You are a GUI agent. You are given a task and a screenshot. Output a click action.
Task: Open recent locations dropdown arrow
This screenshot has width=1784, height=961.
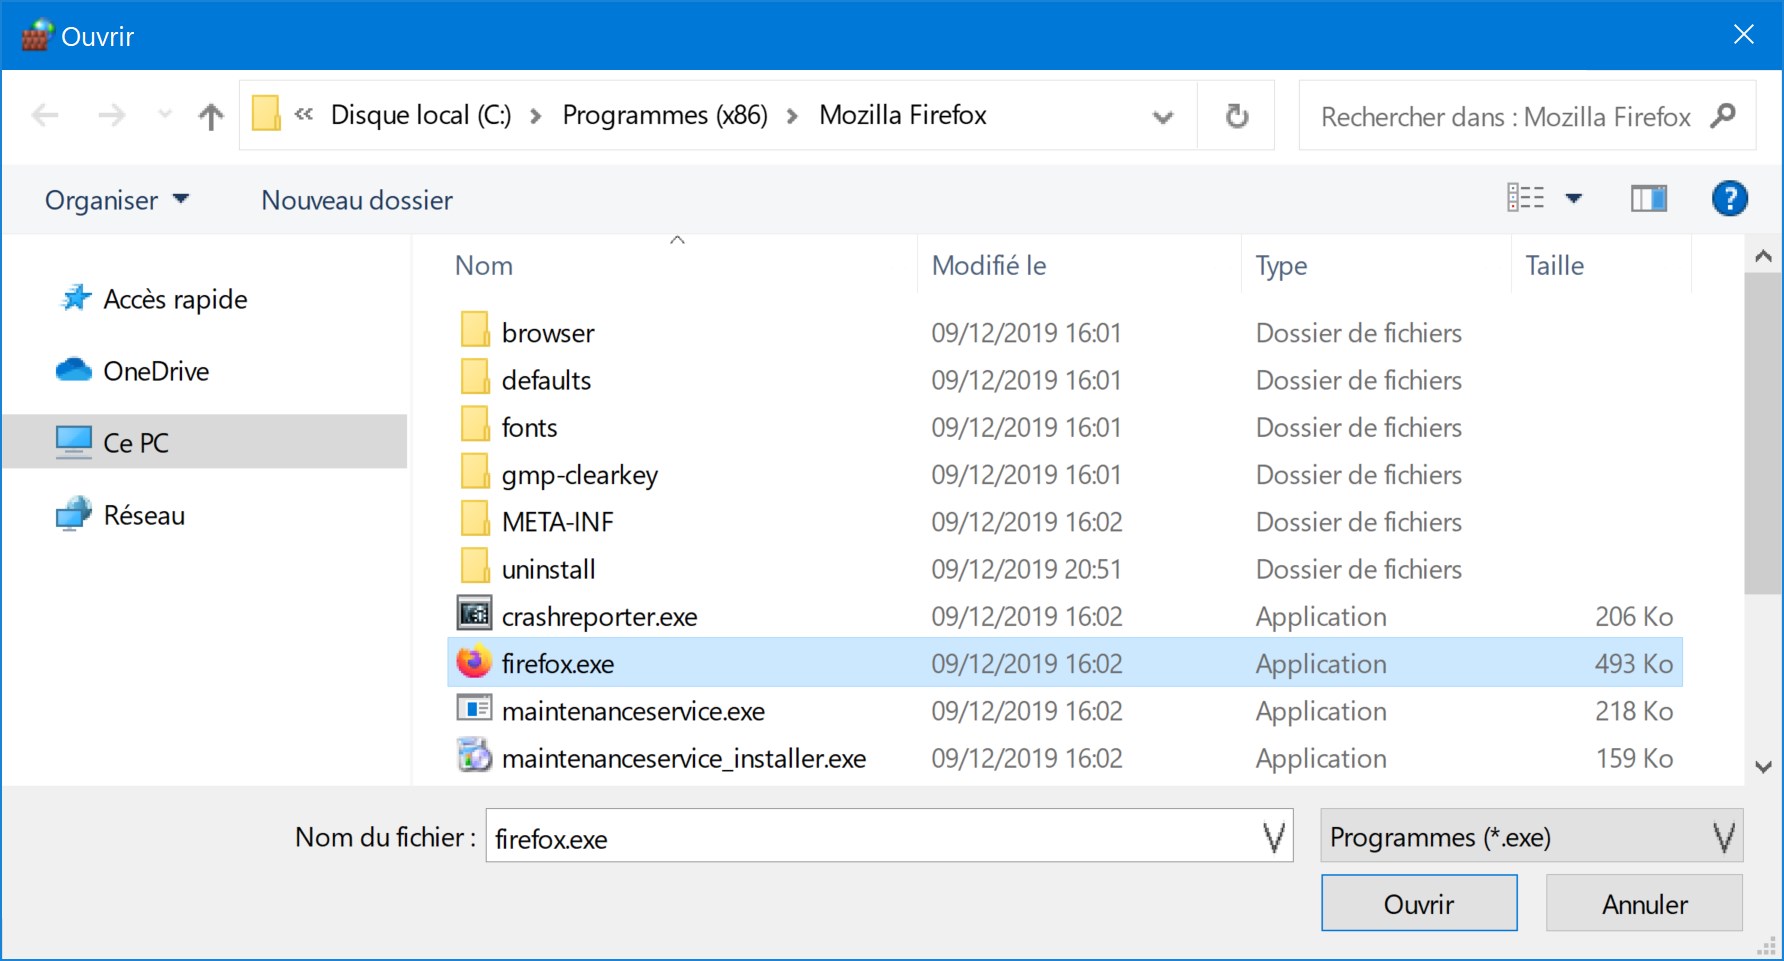point(165,115)
